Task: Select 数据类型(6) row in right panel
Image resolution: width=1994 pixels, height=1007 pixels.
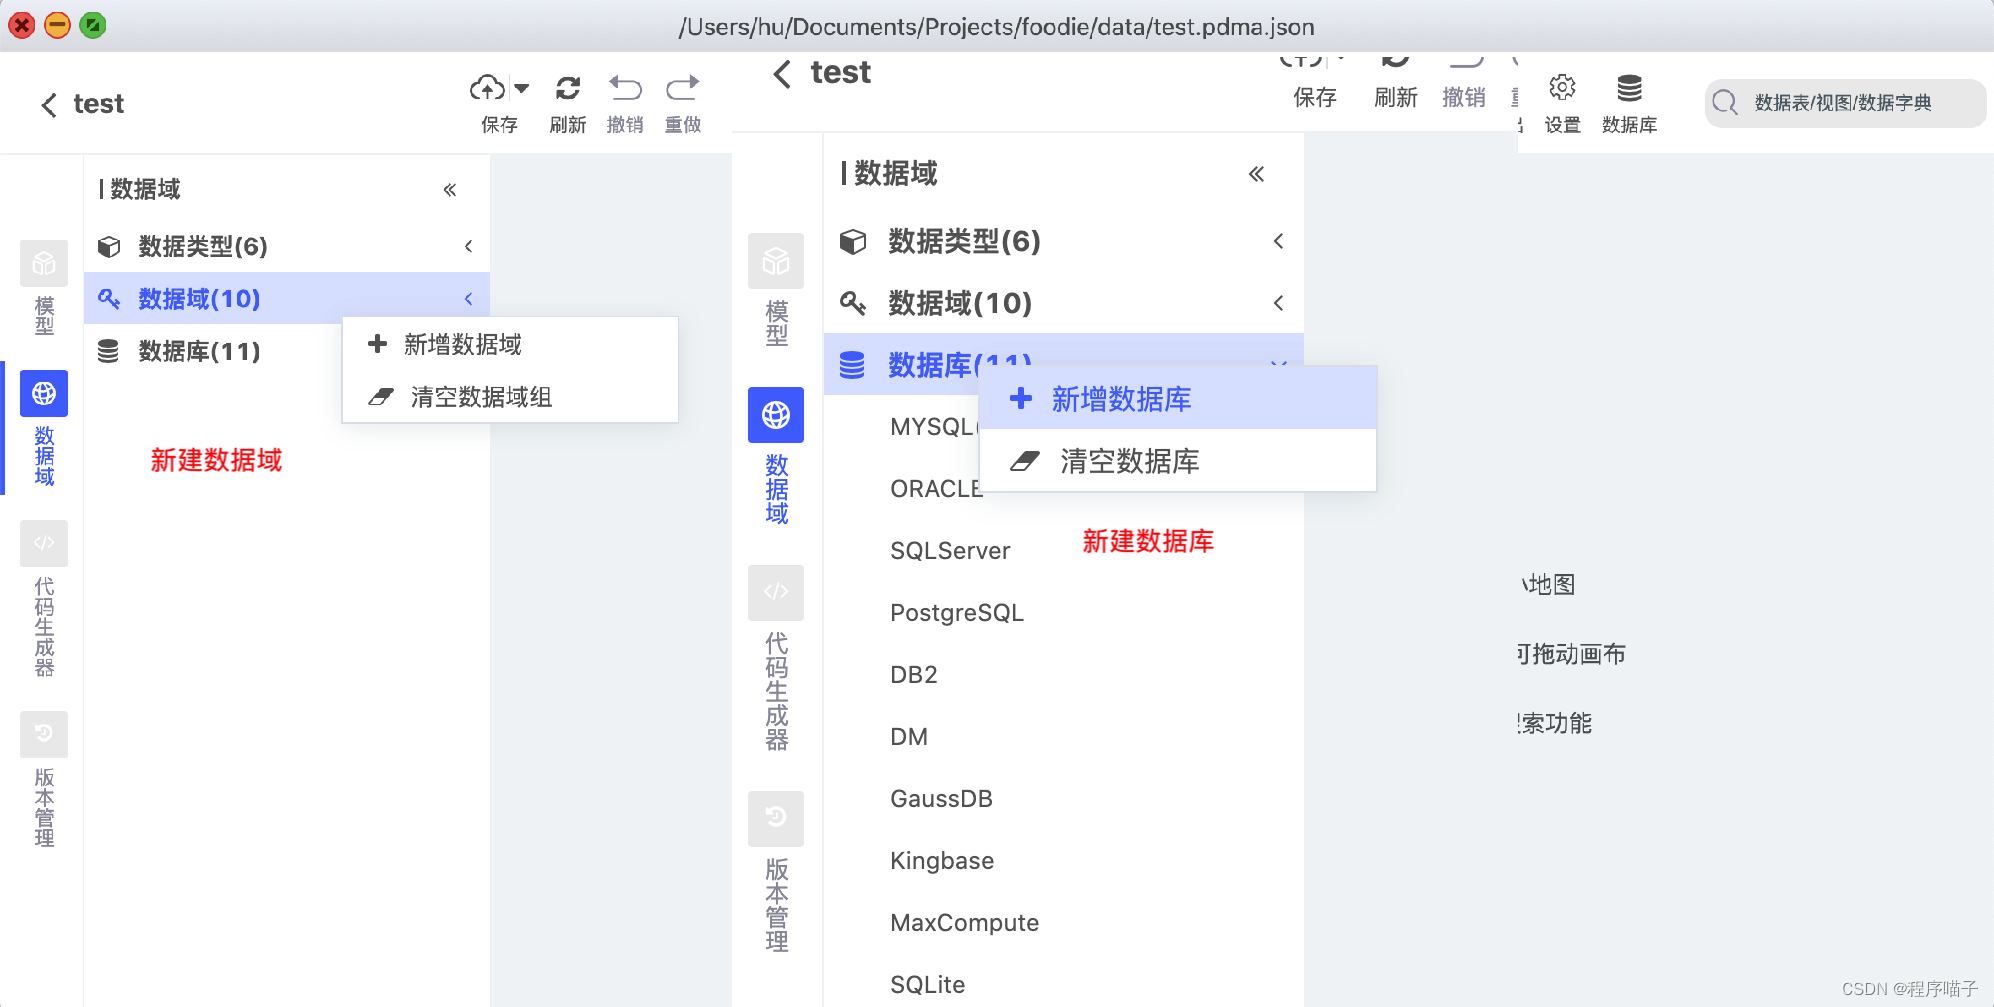Action: [x=1064, y=241]
